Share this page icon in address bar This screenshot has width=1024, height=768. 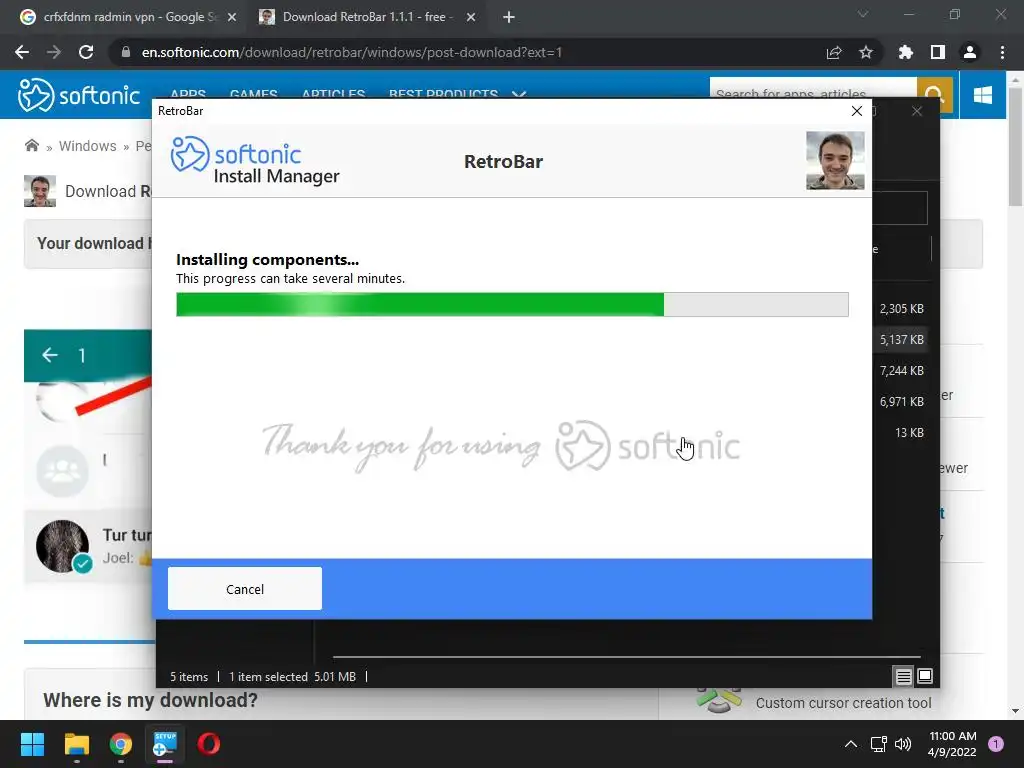coord(834,52)
